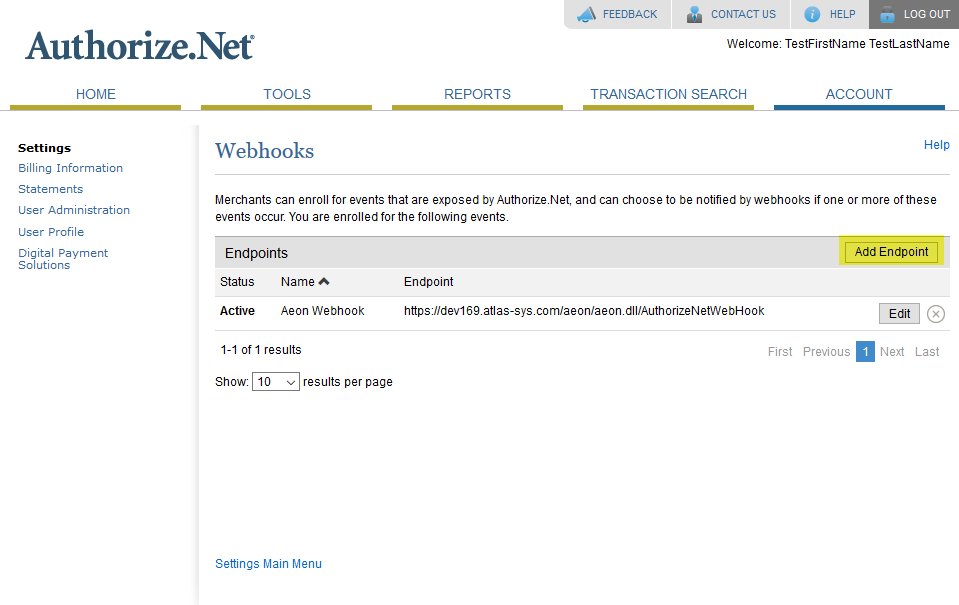Open the results per page dropdown
Screen dimensions: 959x605
[x=275, y=381]
